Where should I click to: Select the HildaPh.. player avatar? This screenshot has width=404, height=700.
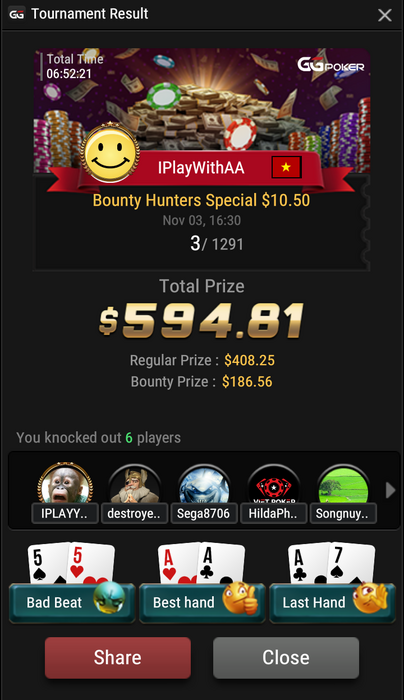pyautogui.click(x=274, y=486)
